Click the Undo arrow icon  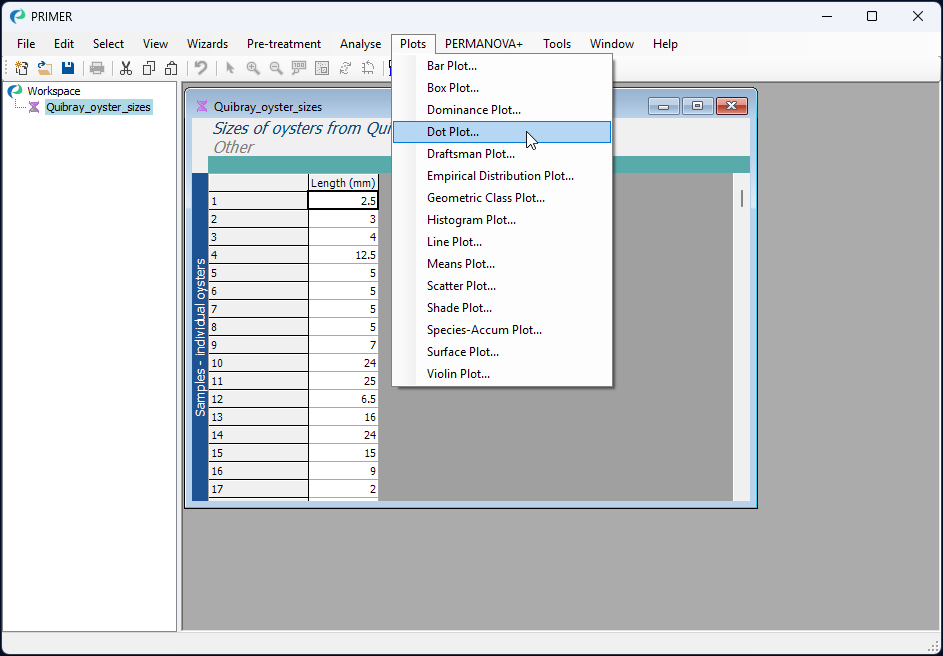pyautogui.click(x=201, y=68)
